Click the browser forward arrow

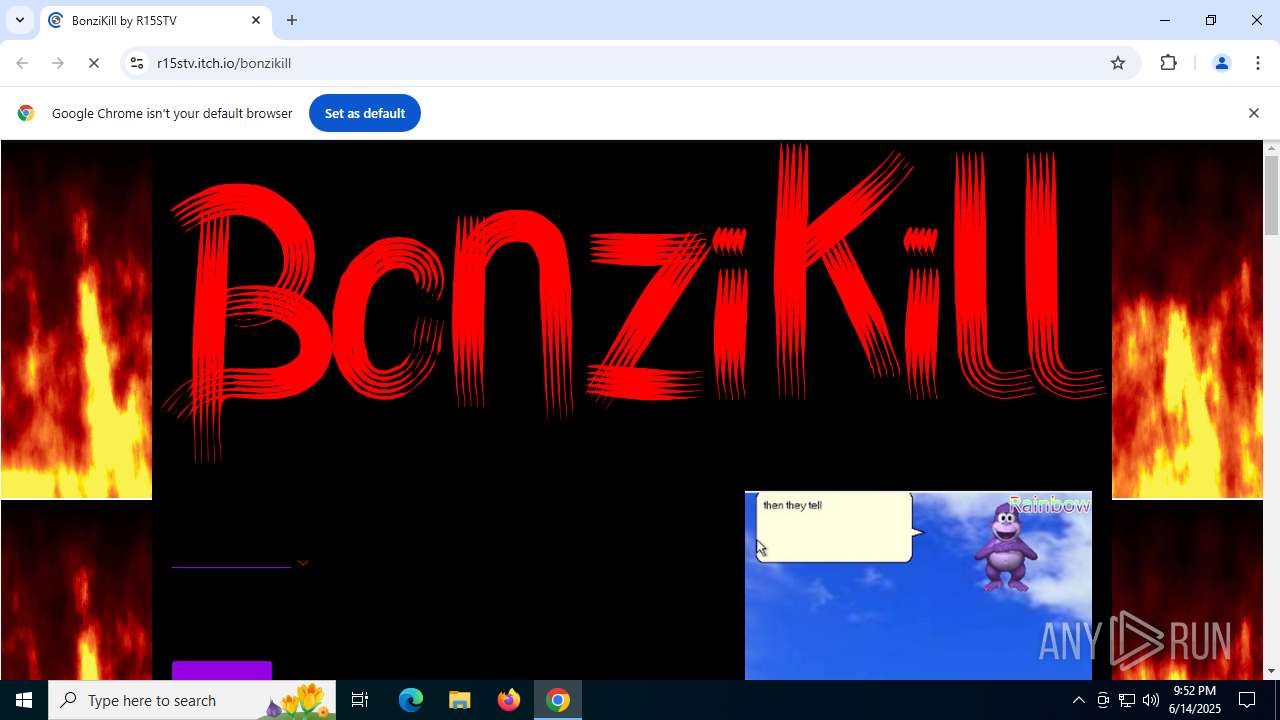click(58, 63)
